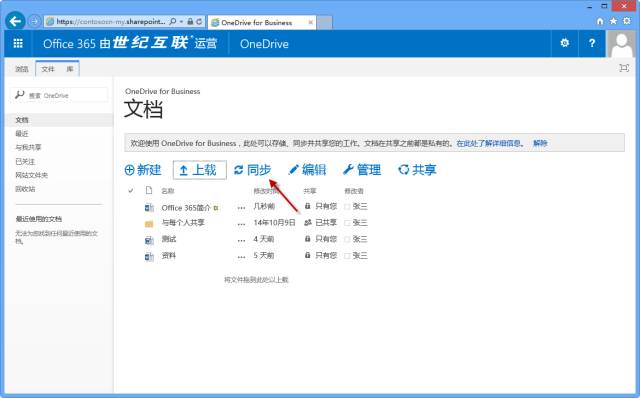Image resolution: width=640 pixels, height=398 pixels.
Task: Click the Word icon for Office 365简介
Action: pos(149,208)
